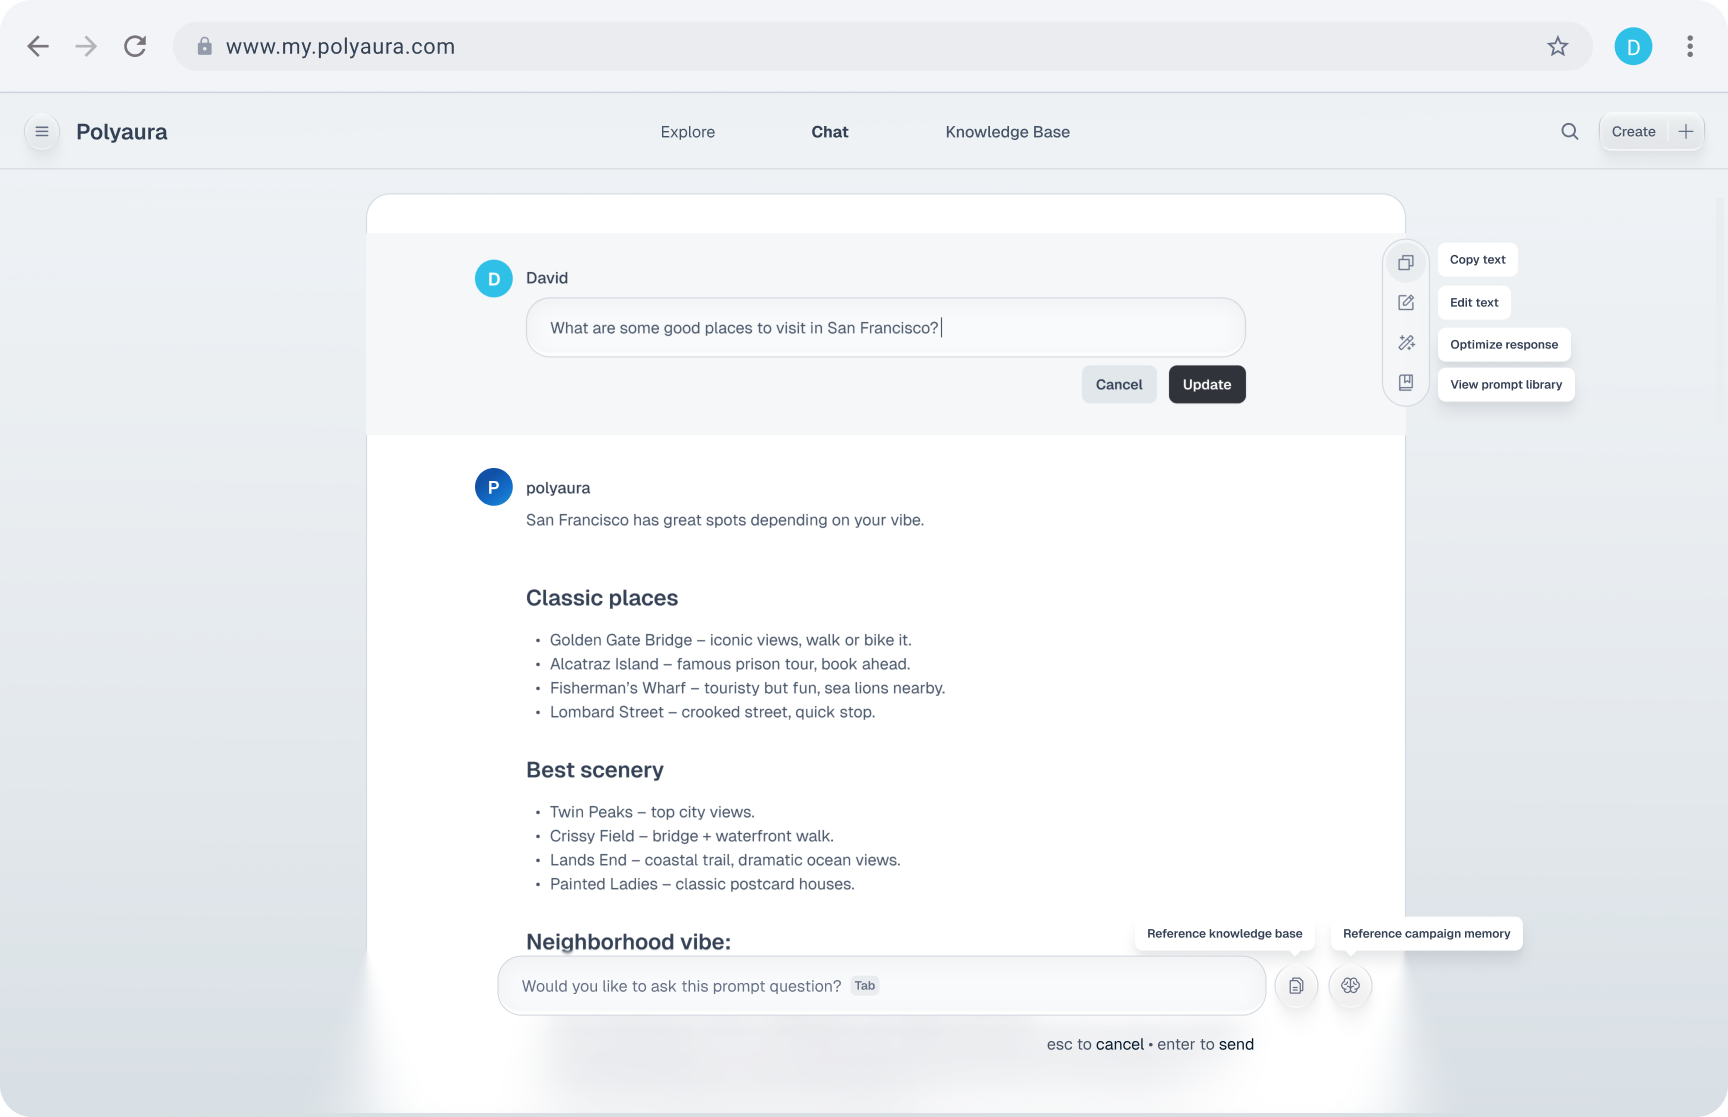Select Optimize response option
Image resolution: width=1728 pixels, height=1117 pixels.
pos(1504,344)
